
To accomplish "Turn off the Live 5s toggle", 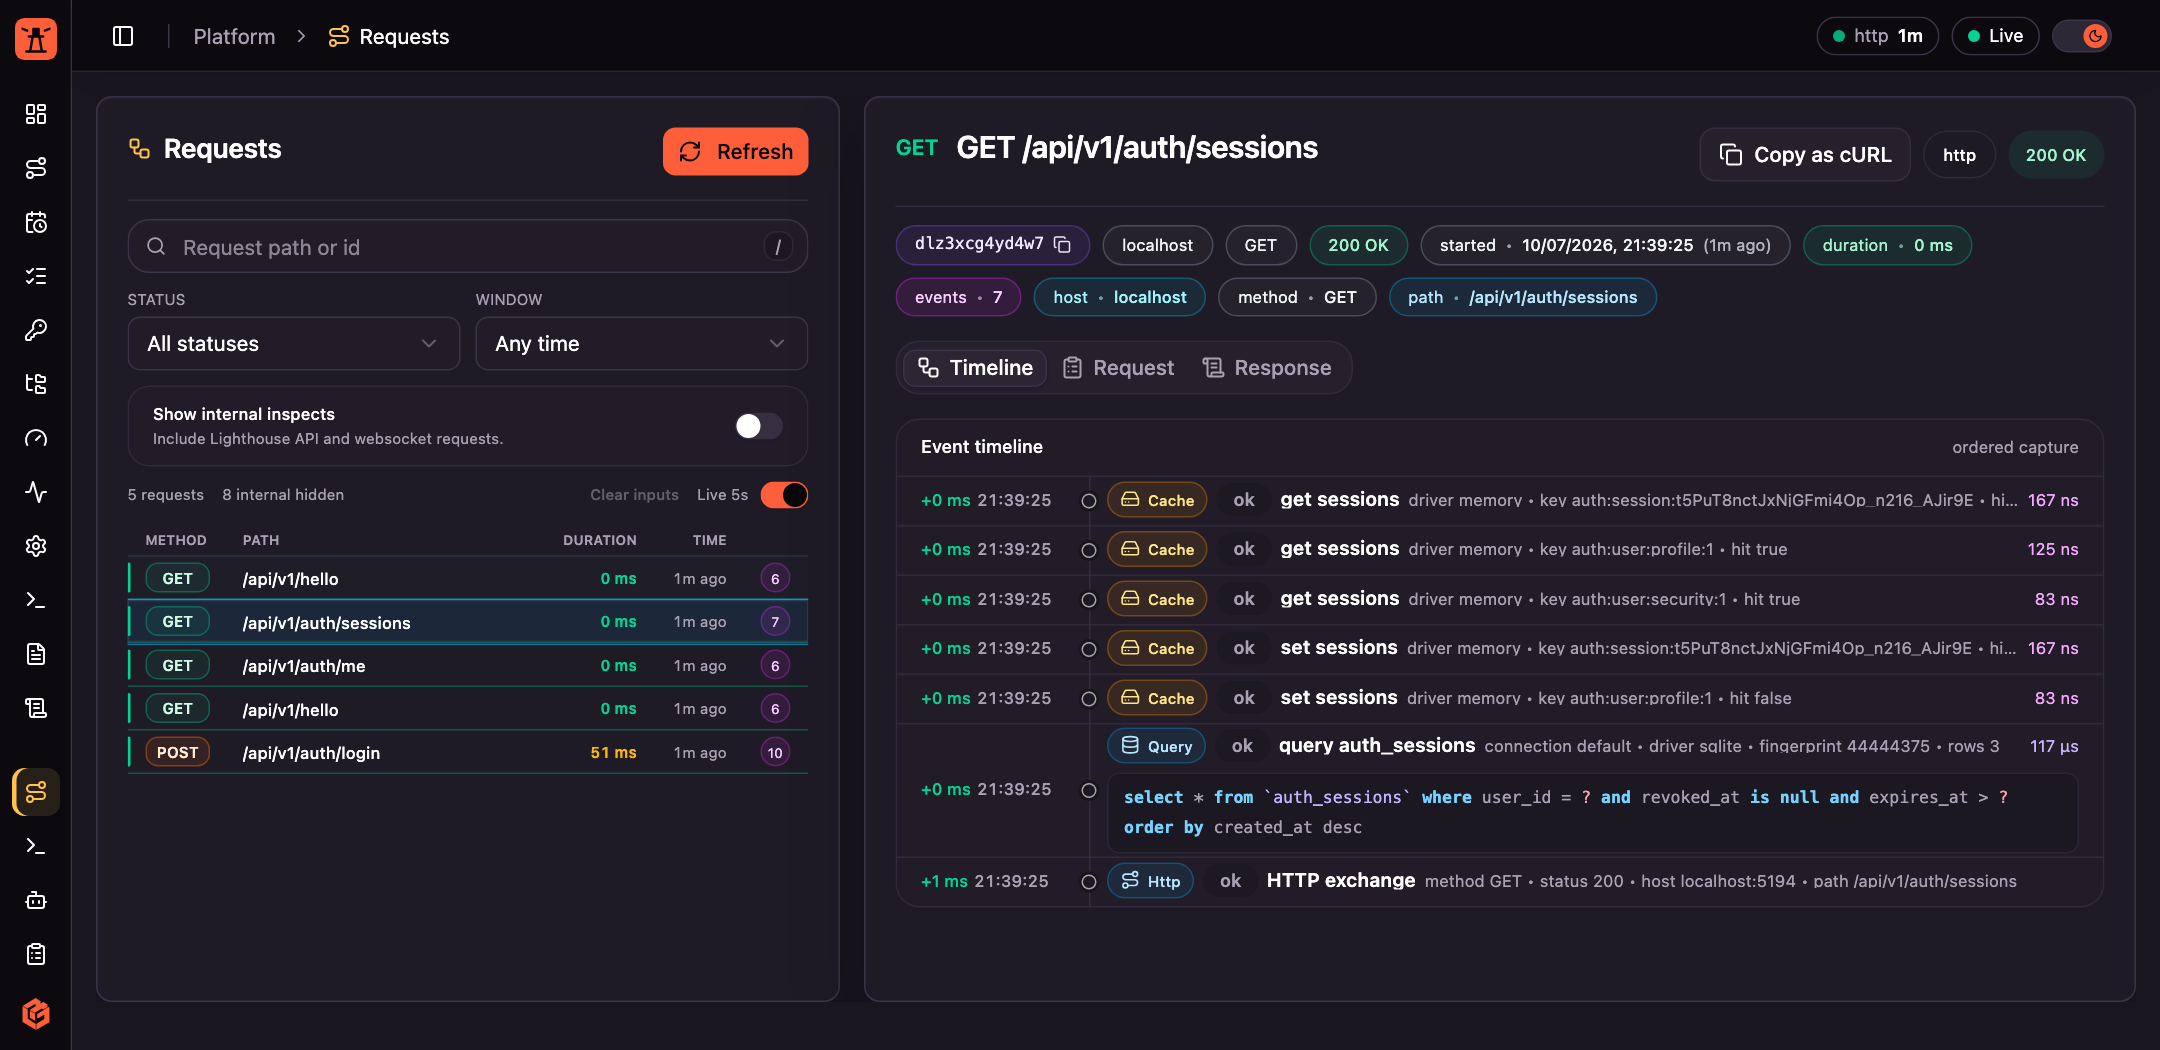I will [784, 495].
